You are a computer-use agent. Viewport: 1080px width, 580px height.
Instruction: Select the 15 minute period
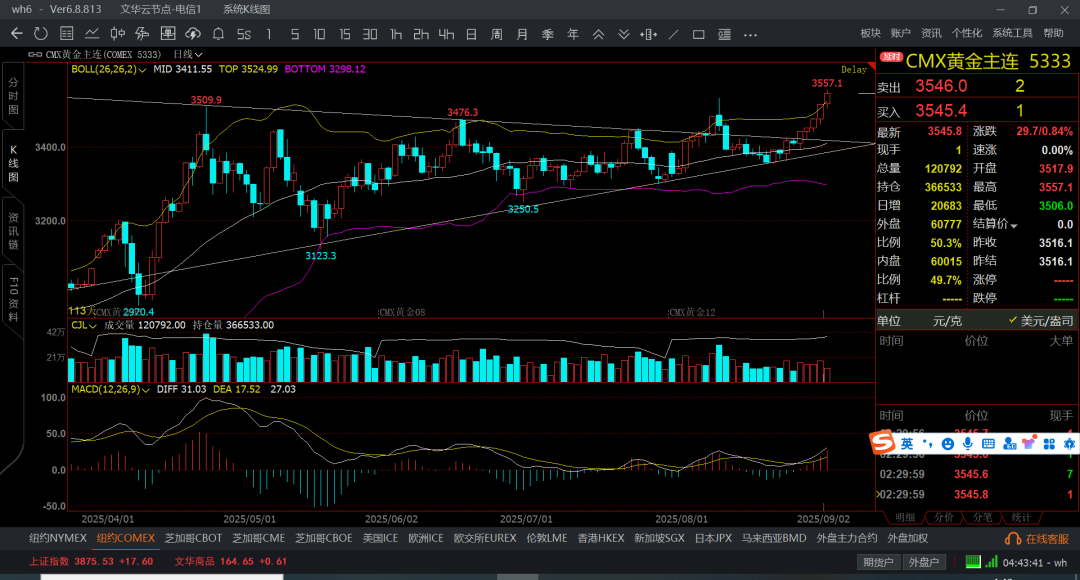344,34
